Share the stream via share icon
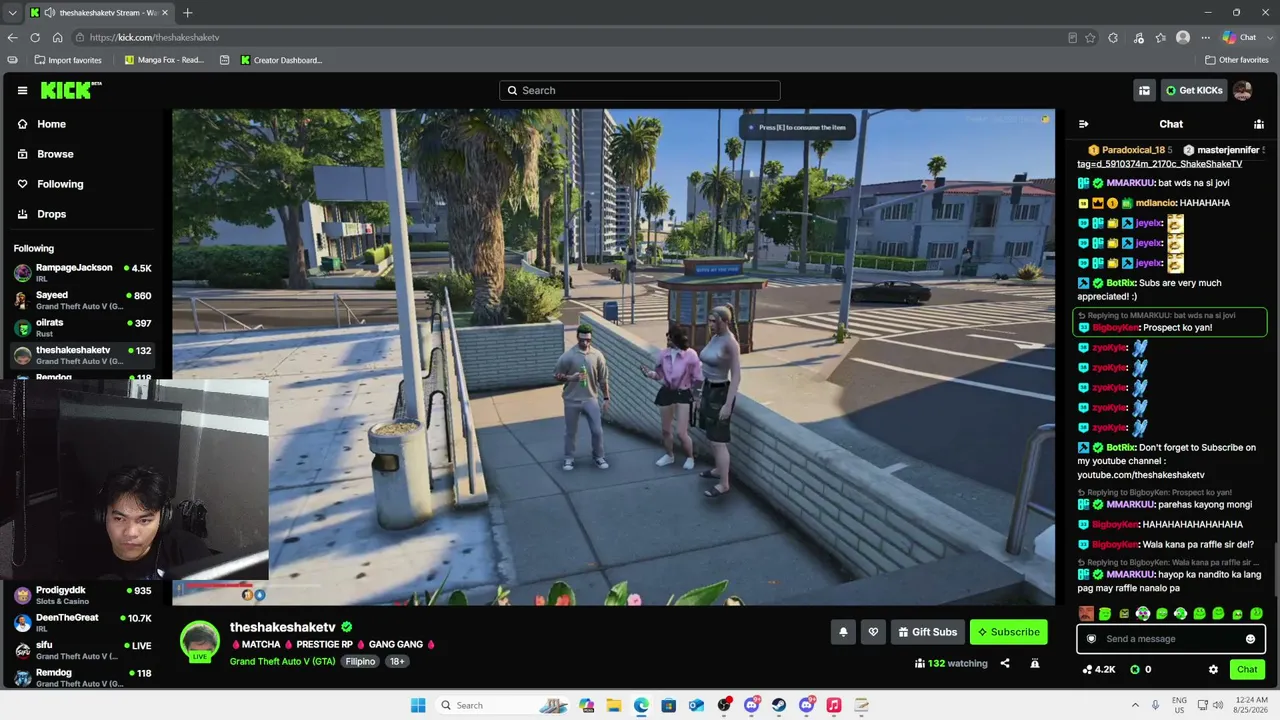Viewport: 1280px width, 720px height. 1005,663
